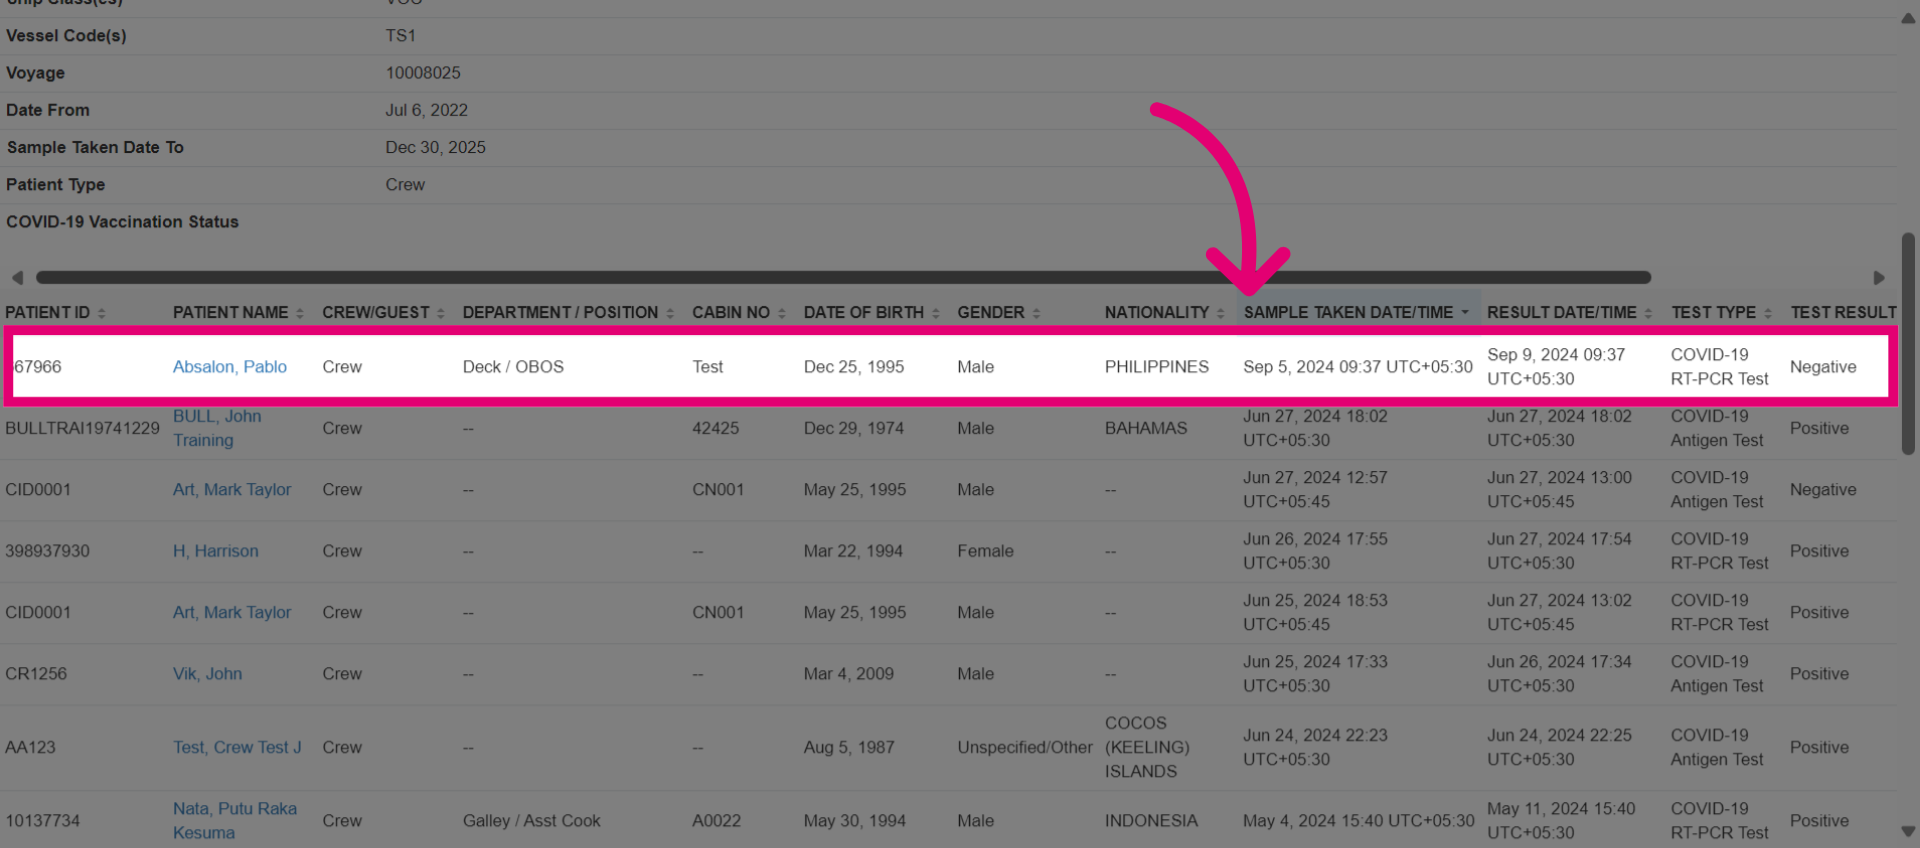1920x848 pixels.
Task: Click up arrow of vertical scrollbar
Action: click(x=1908, y=18)
